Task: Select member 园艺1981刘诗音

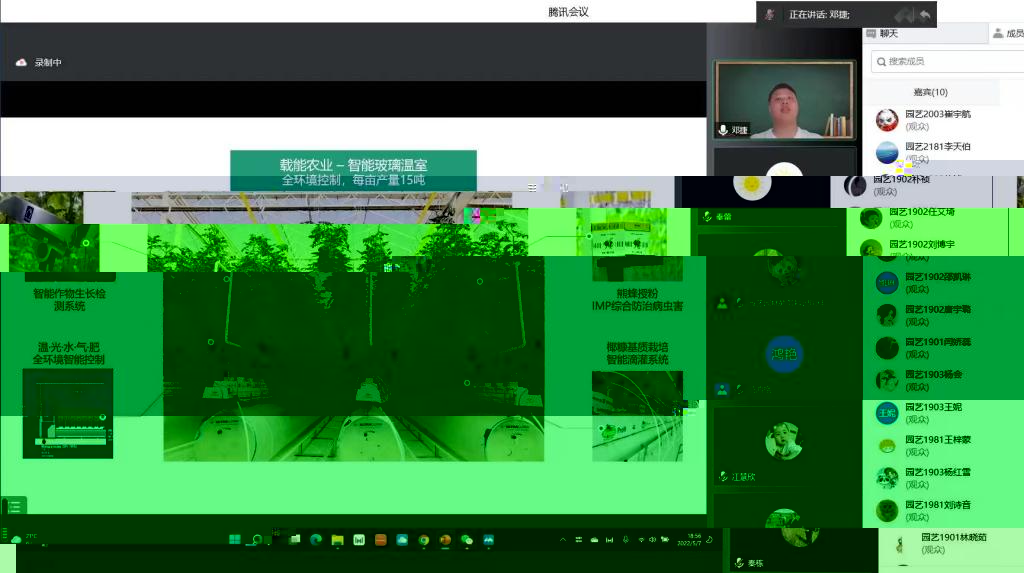Action: point(943,510)
